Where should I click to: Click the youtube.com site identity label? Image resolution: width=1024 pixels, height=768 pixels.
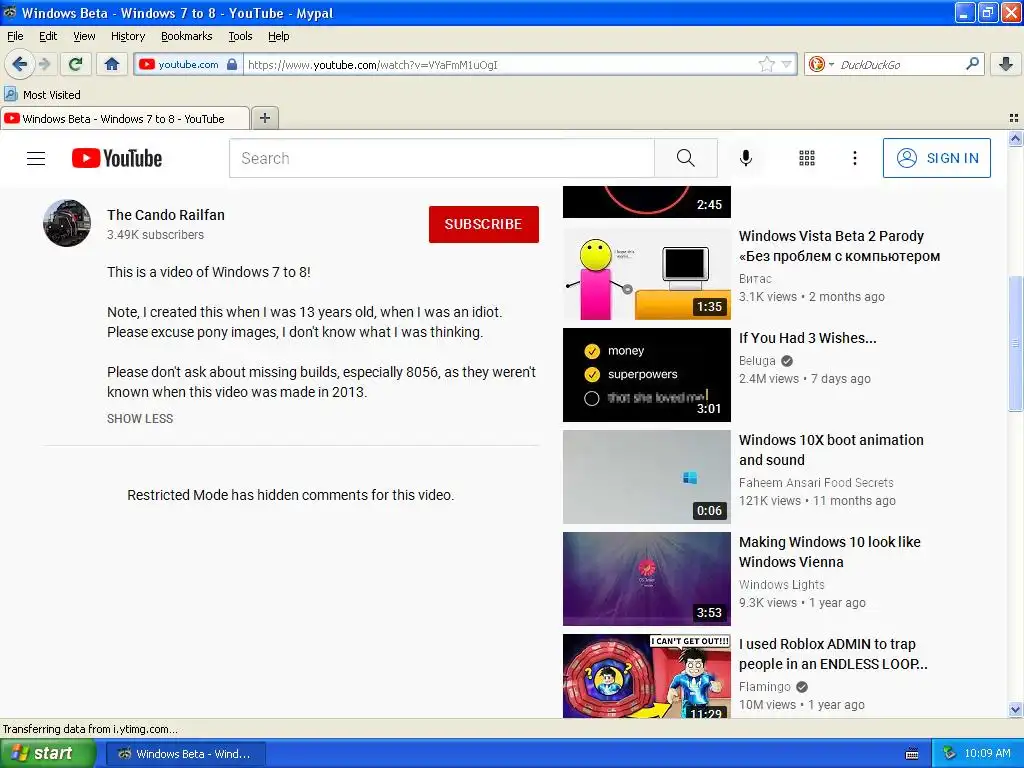[188, 64]
